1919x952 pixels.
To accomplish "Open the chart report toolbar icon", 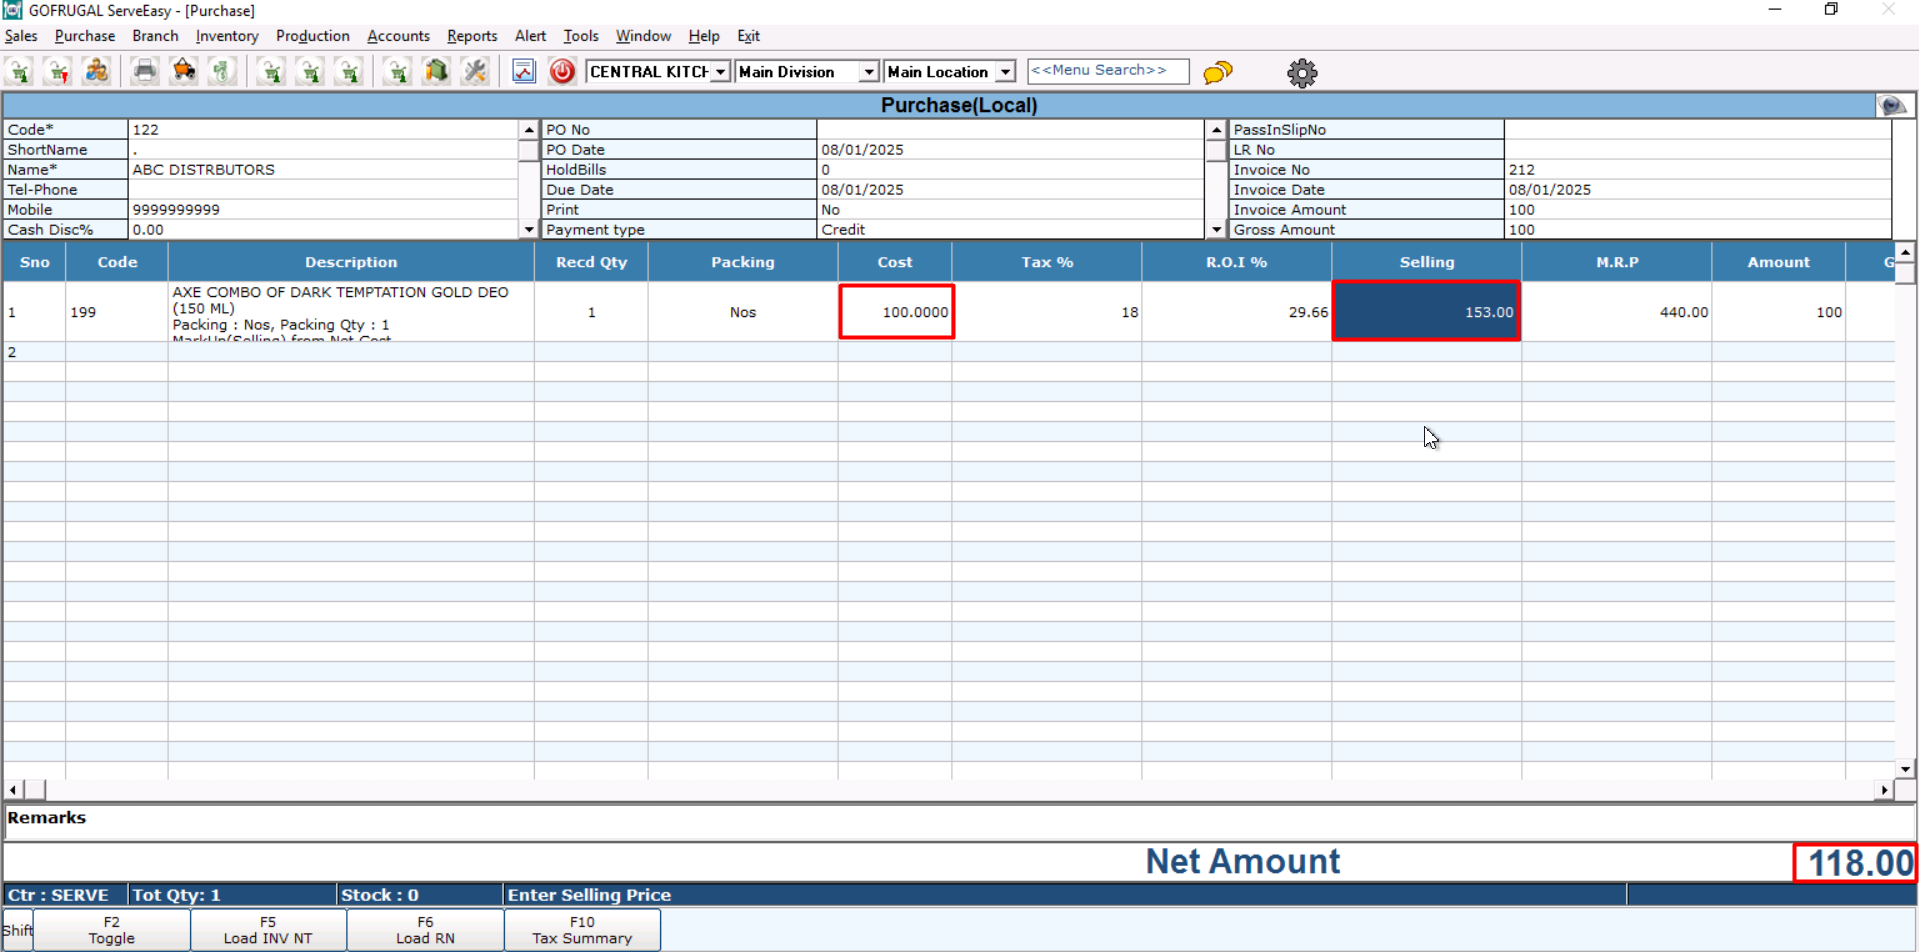I will (x=524, y=71).
